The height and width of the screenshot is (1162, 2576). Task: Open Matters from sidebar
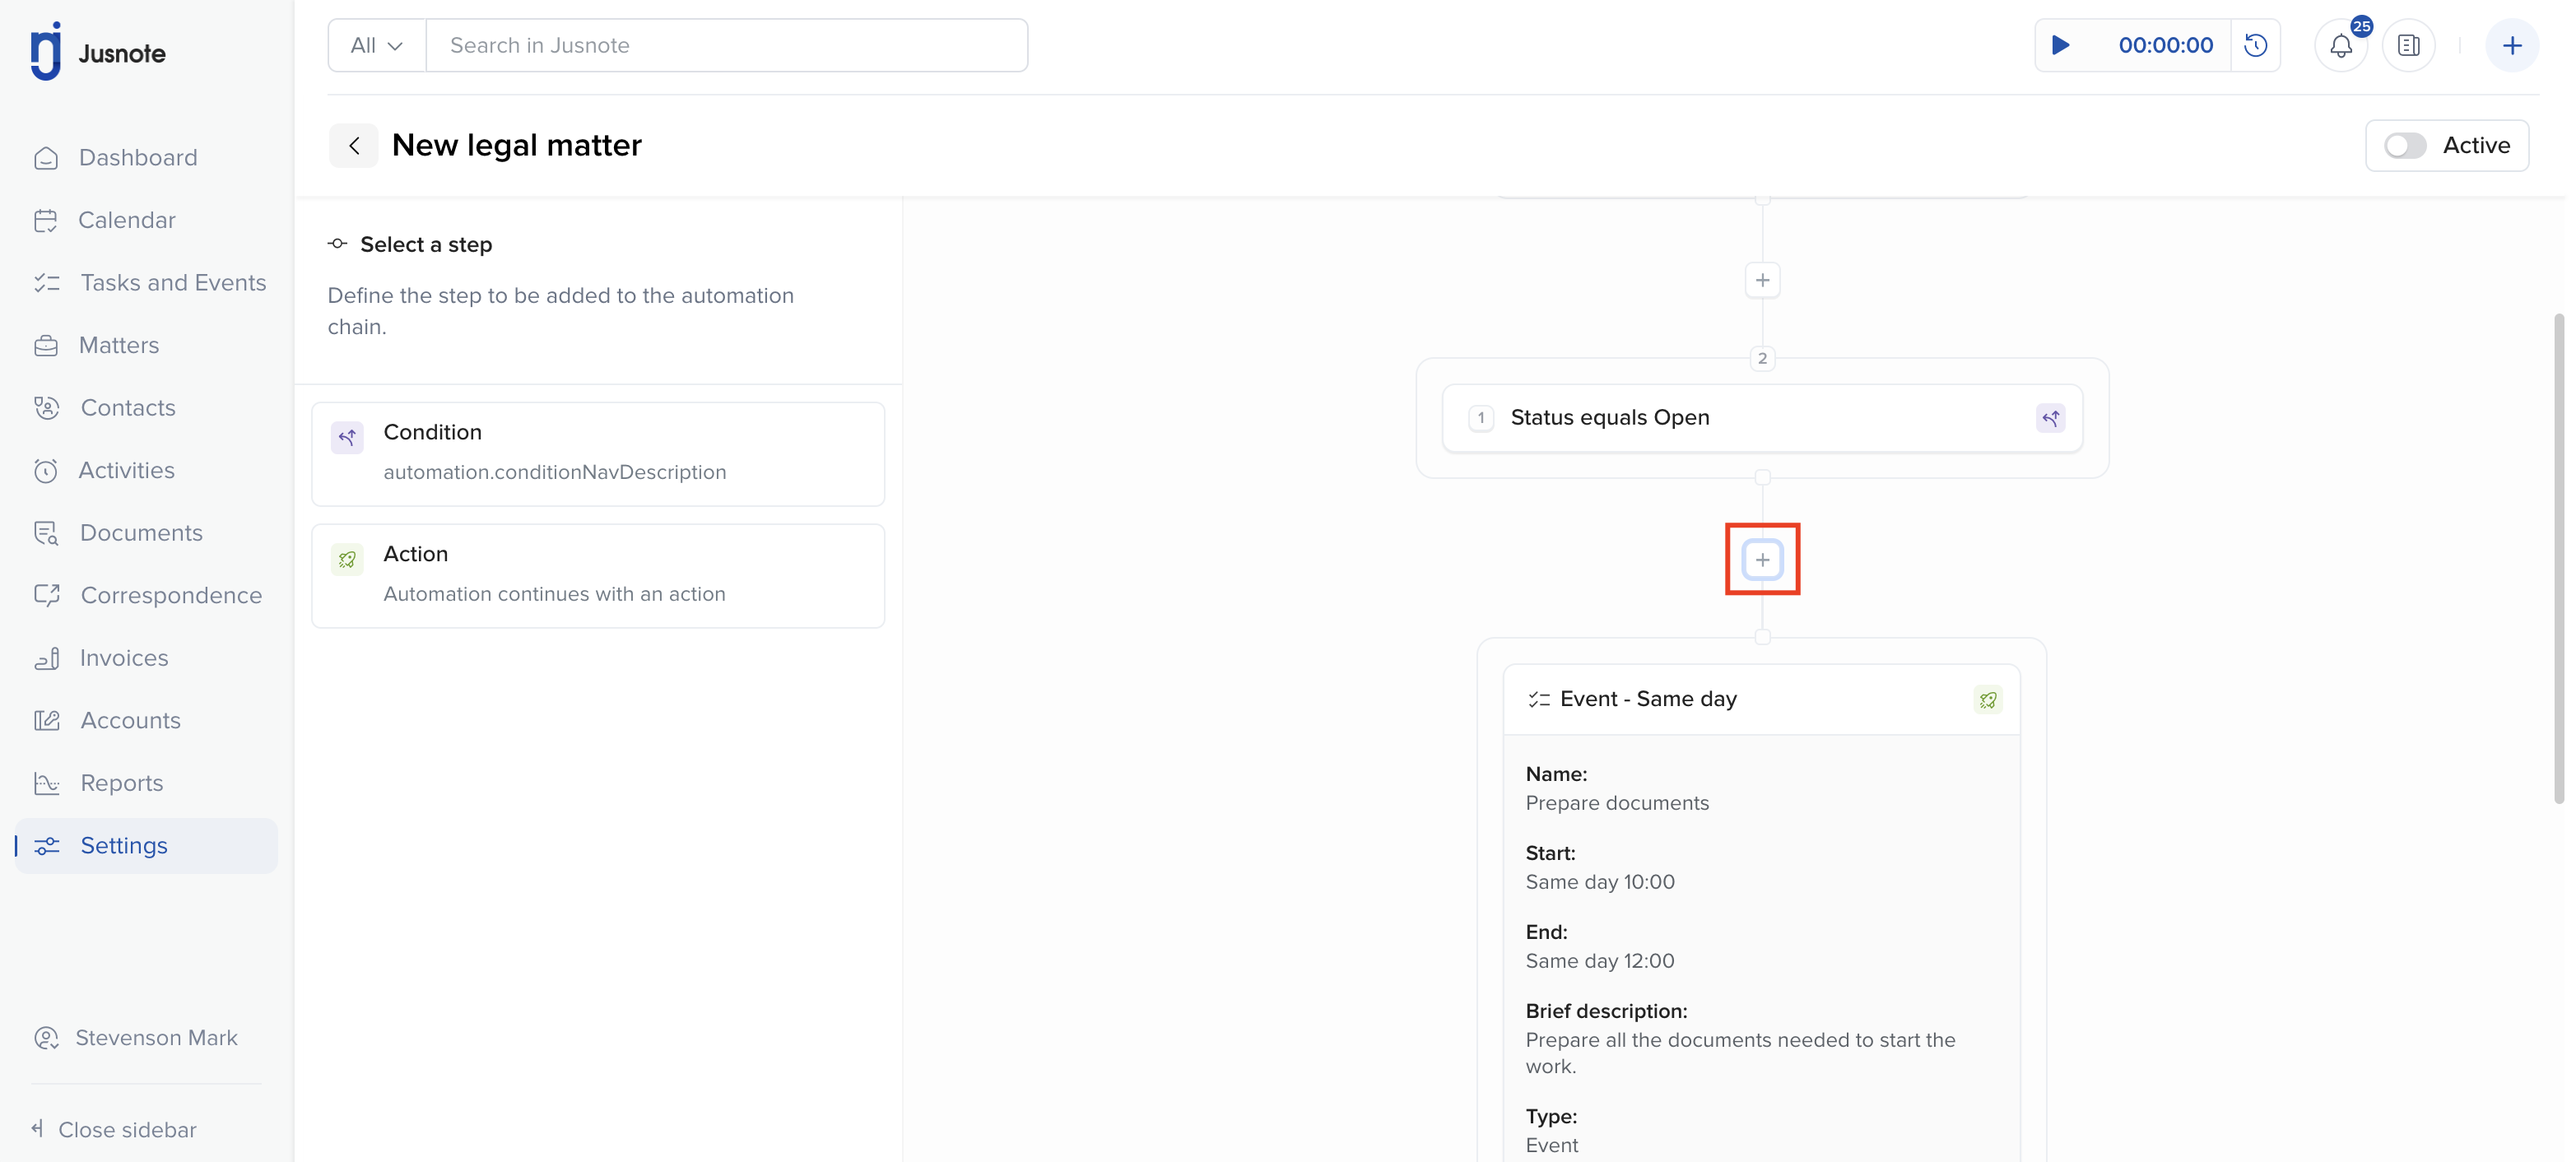[x=119, y=345]
